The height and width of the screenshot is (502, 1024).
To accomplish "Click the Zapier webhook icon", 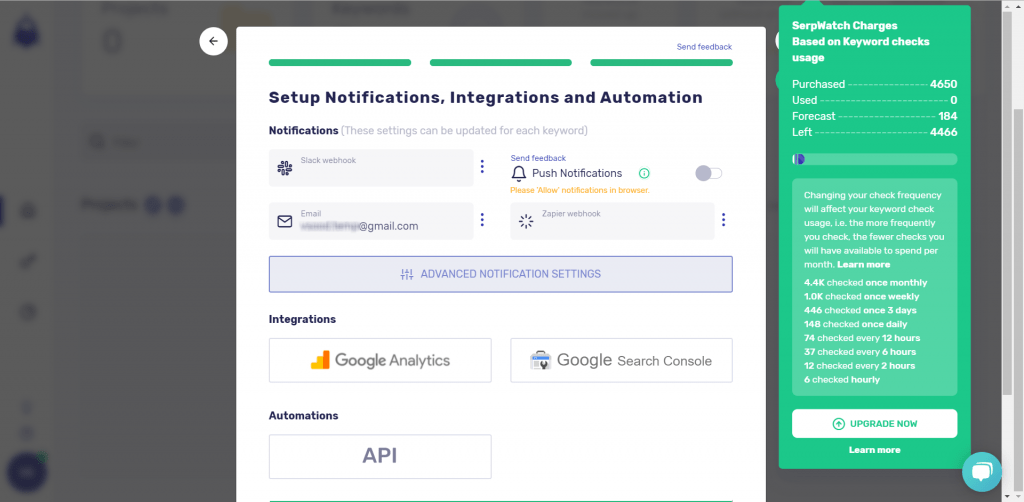I will tap(526, 221).
